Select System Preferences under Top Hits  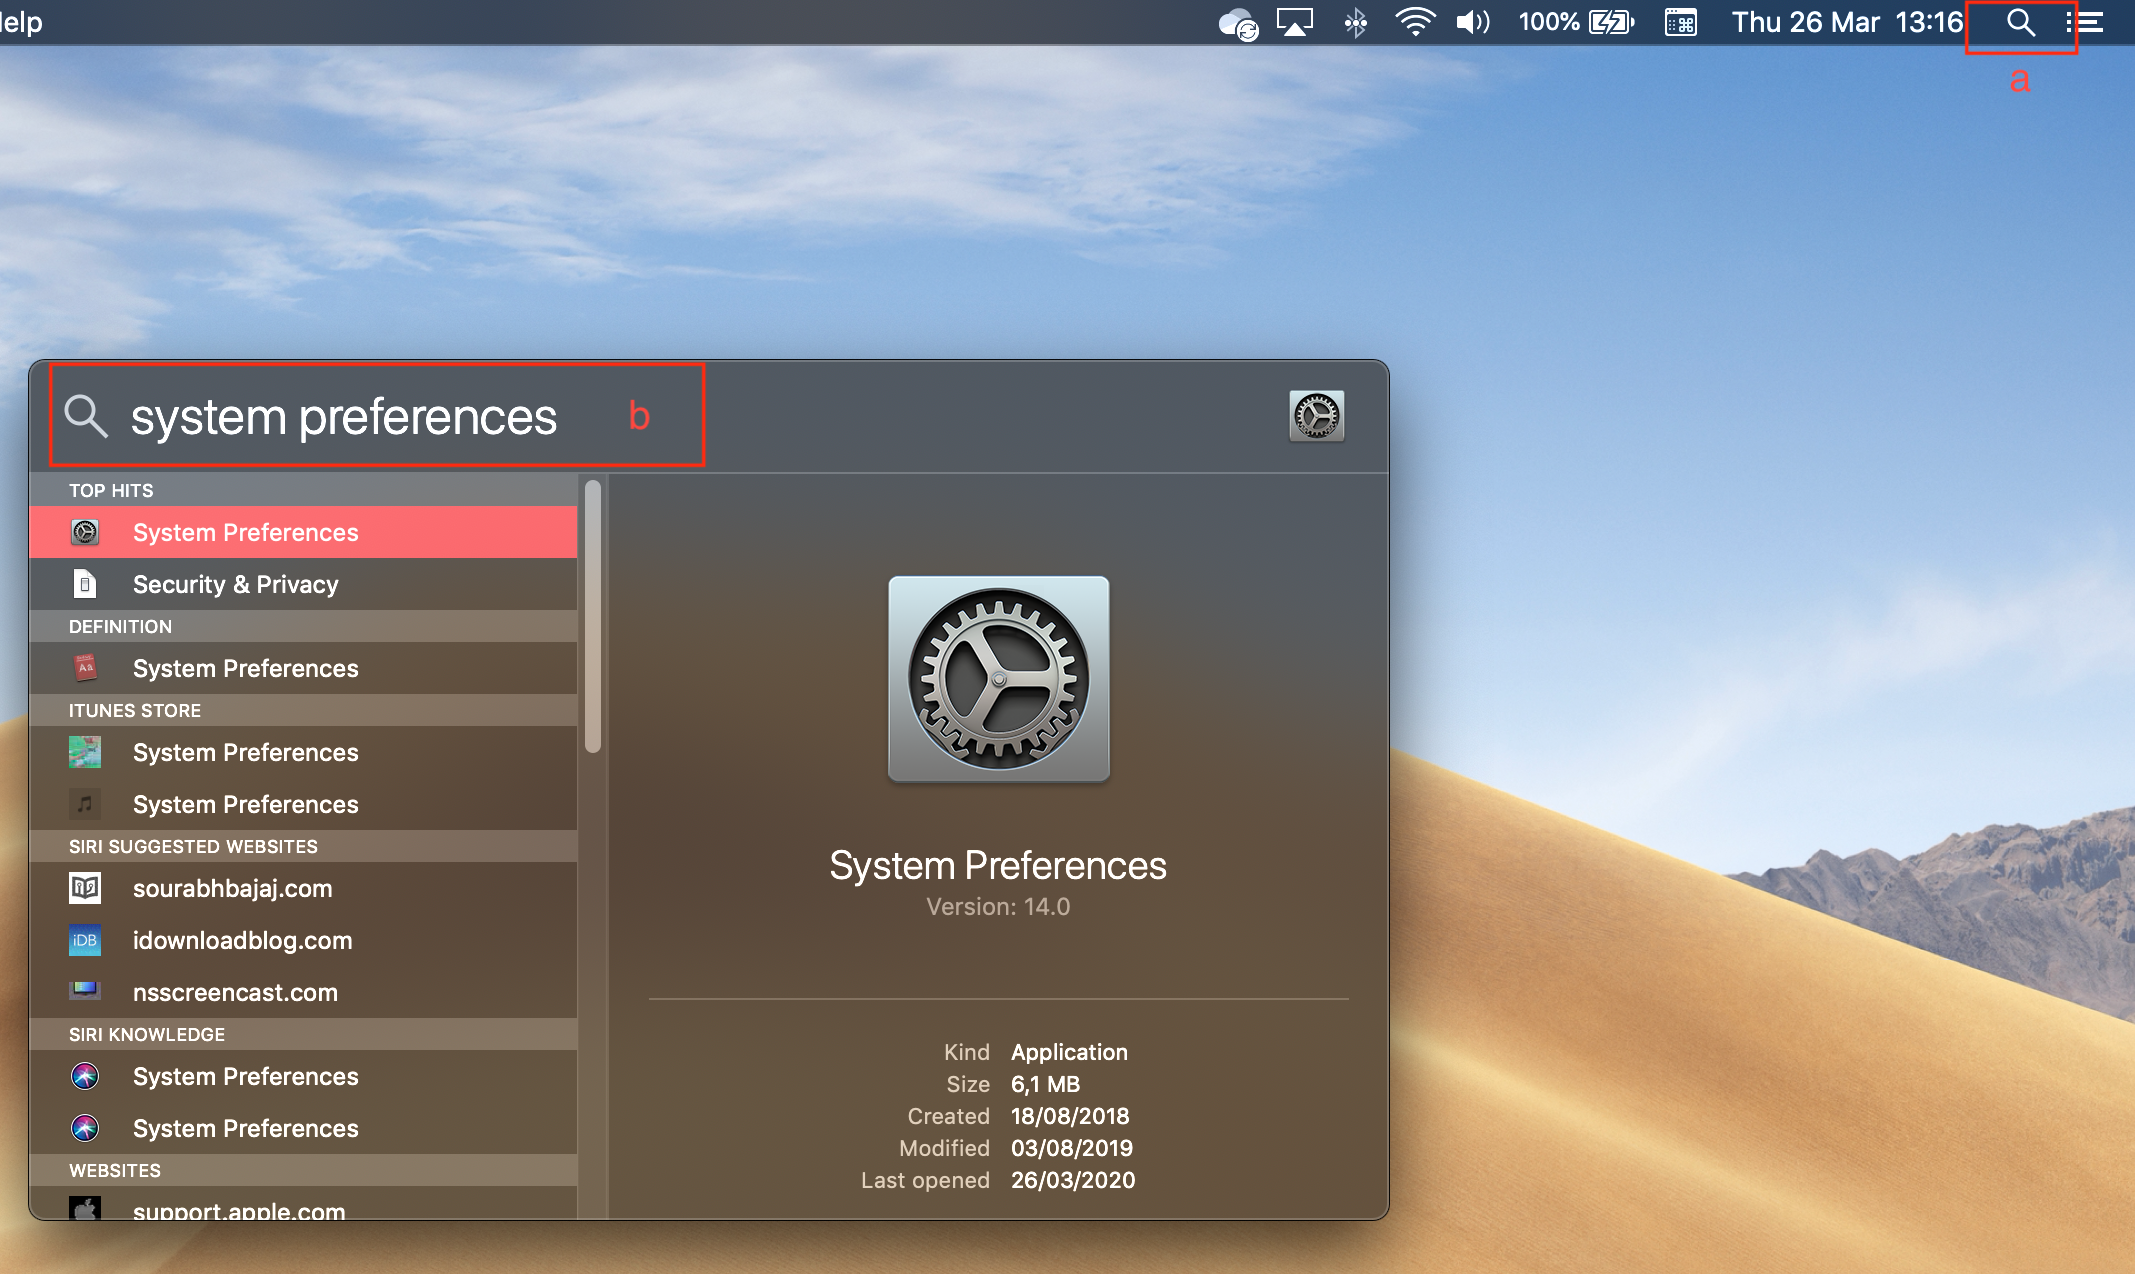coord(303,532)
